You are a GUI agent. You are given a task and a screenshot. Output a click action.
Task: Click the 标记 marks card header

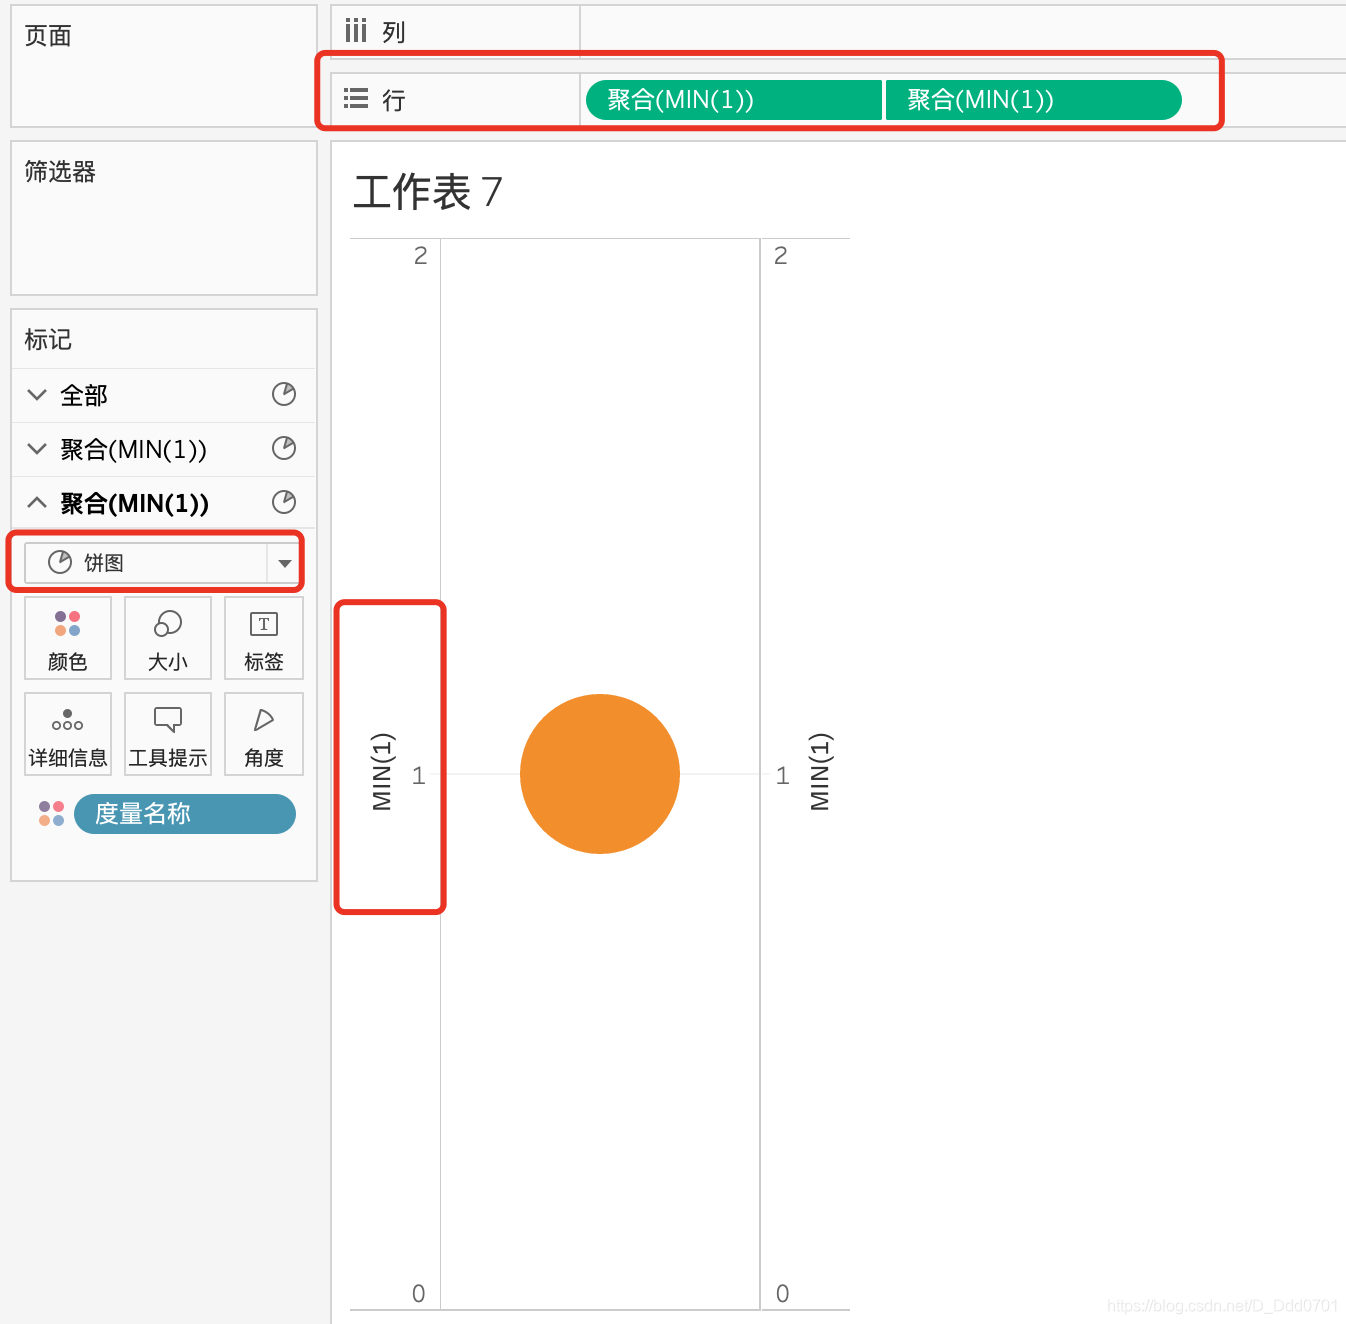[48, 340]
